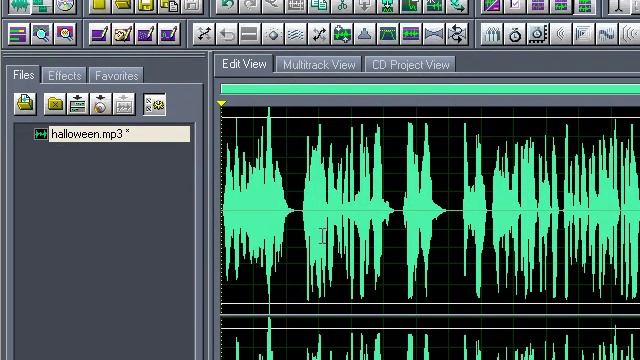
Task: Click the greyed Edit File icon in Files panel
Action: 124,104
